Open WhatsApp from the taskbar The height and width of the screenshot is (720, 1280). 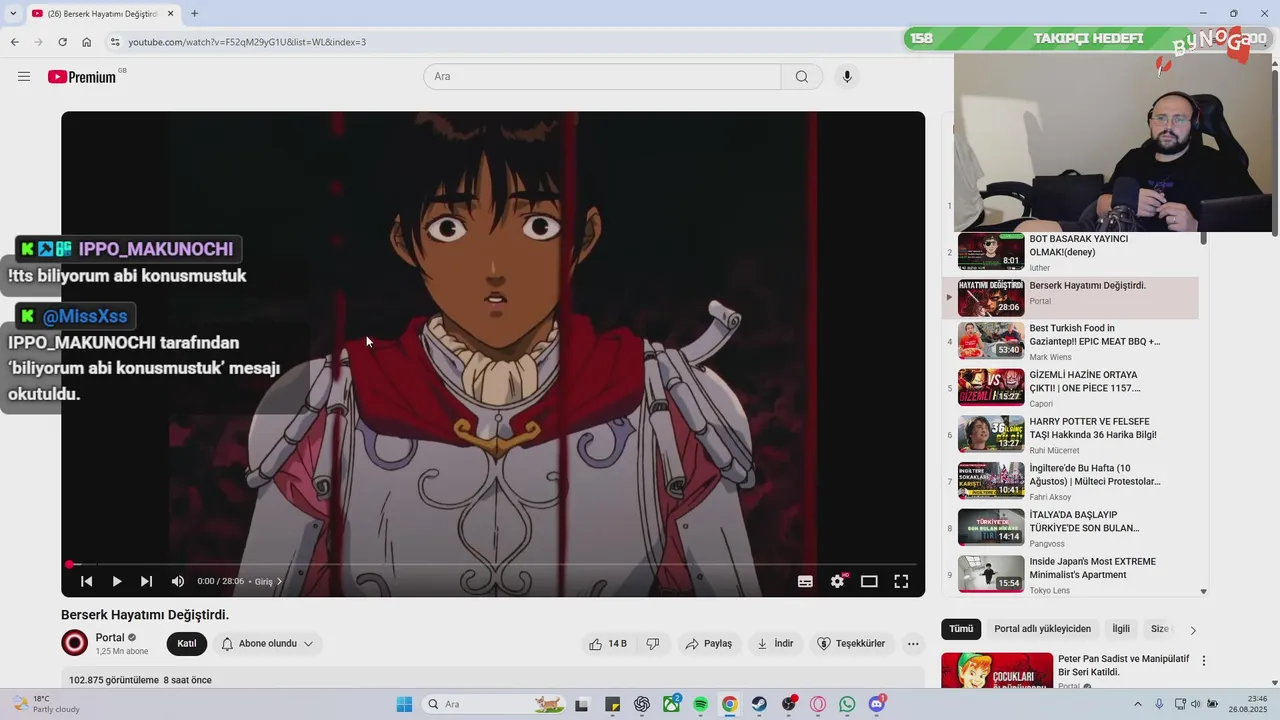(x=848, y=704)
